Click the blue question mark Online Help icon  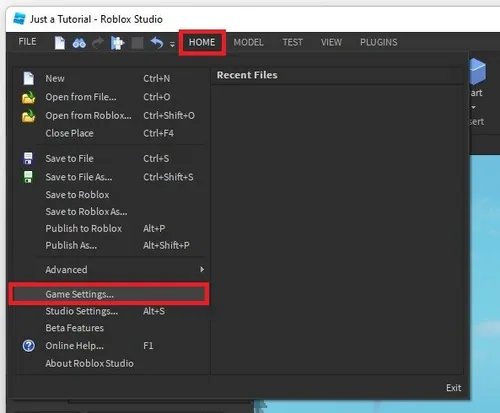(x=29, y=346)
